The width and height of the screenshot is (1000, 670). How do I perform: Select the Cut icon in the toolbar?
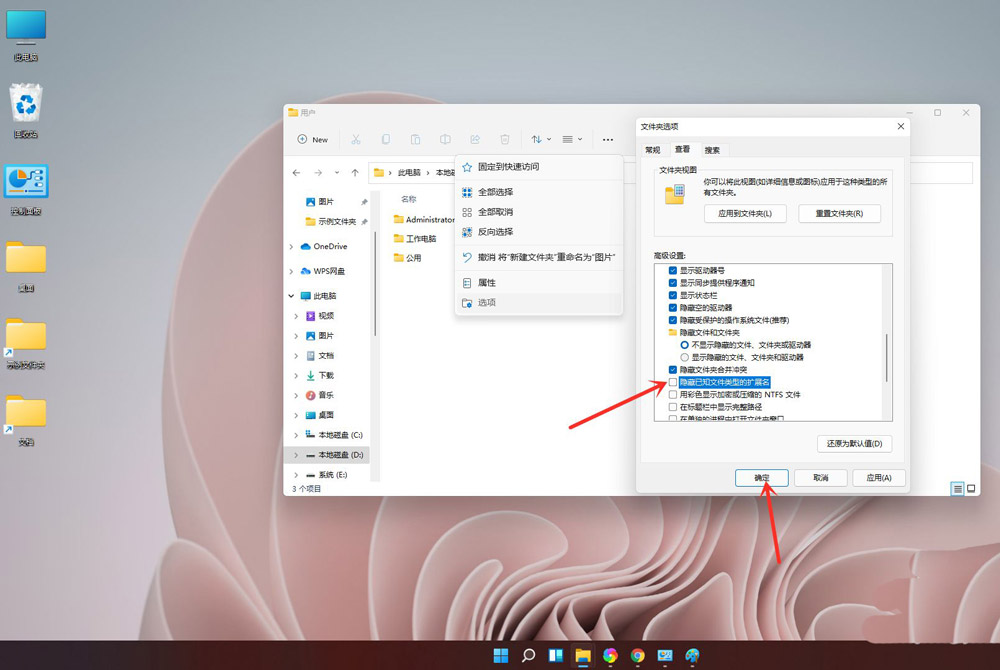[x=357, y=139]
